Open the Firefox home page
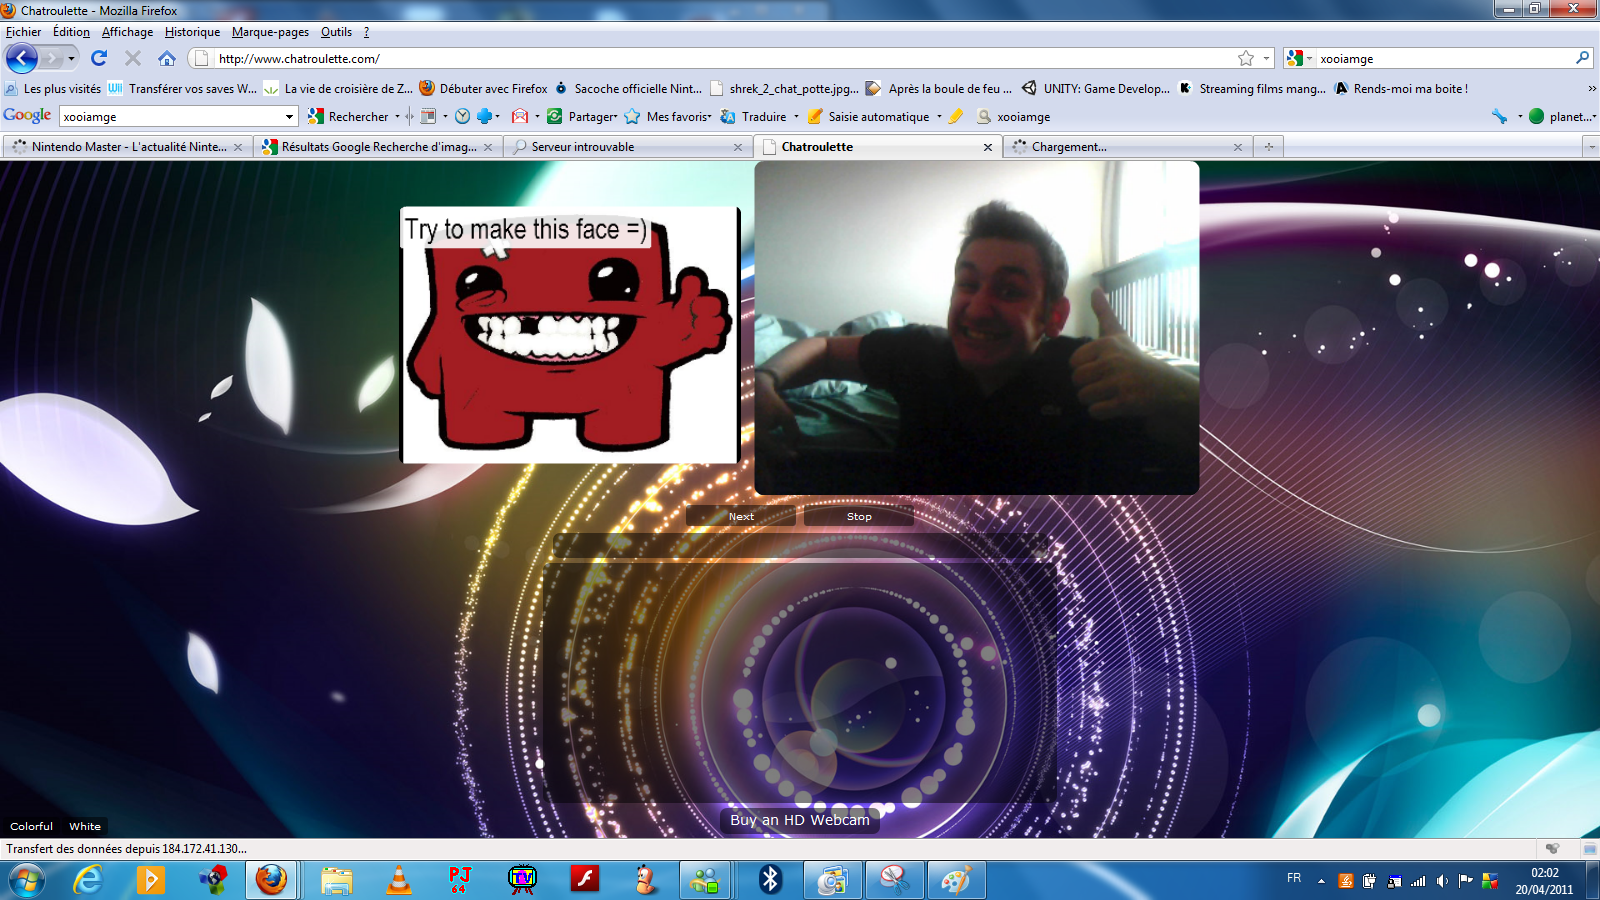The height and width of the screenshot is (900, 1600). [x=167, y=58]
